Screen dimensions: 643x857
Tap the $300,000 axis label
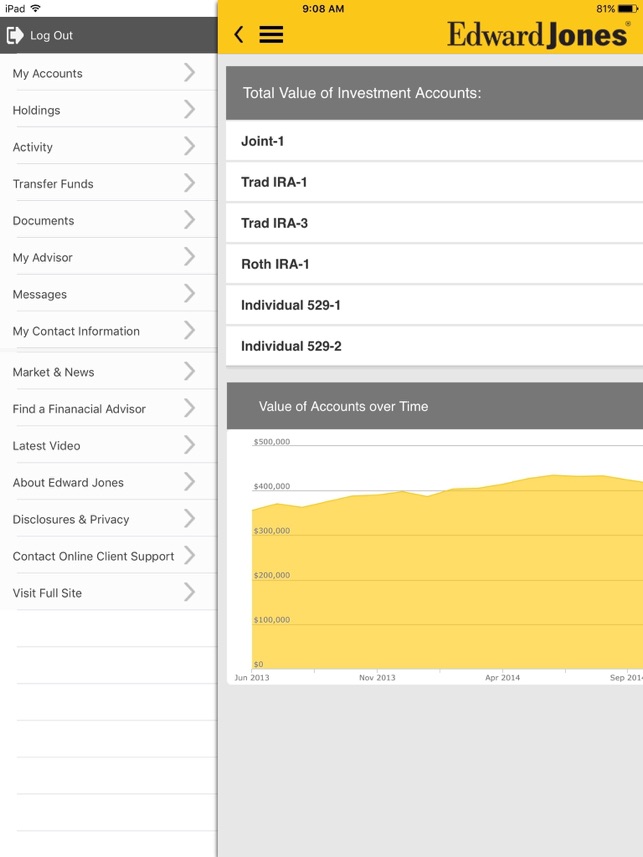[271, 531]
